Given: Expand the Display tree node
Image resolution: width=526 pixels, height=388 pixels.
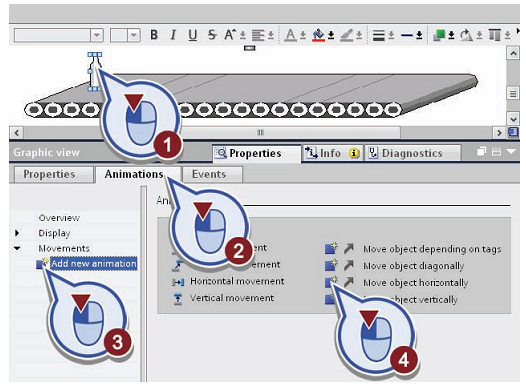Looking at the screenshot, I should [17, 233].
